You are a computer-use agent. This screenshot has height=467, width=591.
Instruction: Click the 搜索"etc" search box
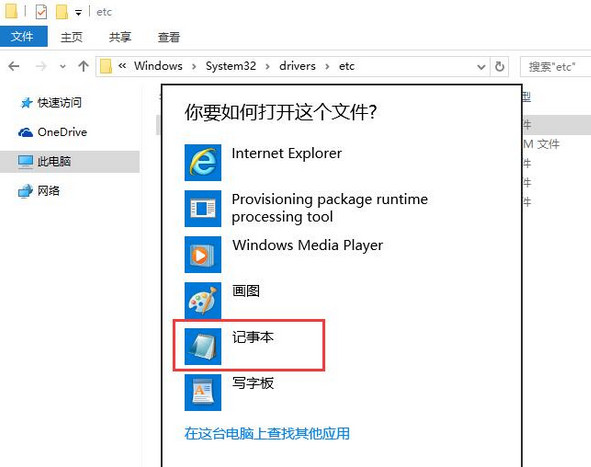click(x=555, y=67)
